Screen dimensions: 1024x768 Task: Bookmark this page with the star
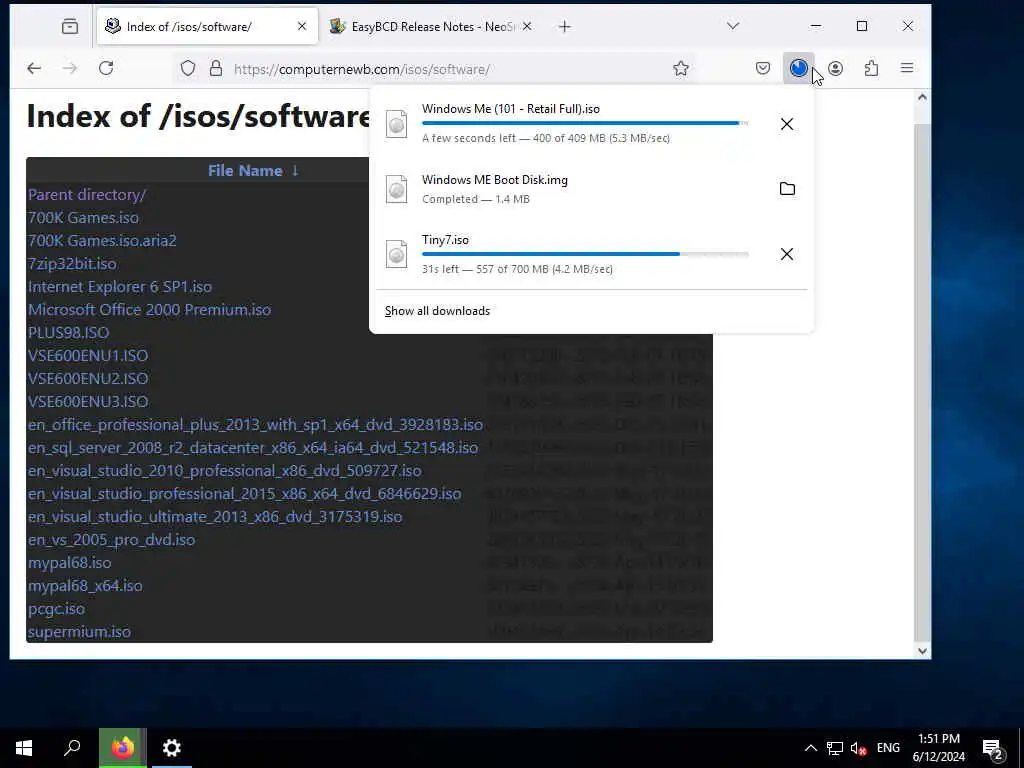pos(681,68)
